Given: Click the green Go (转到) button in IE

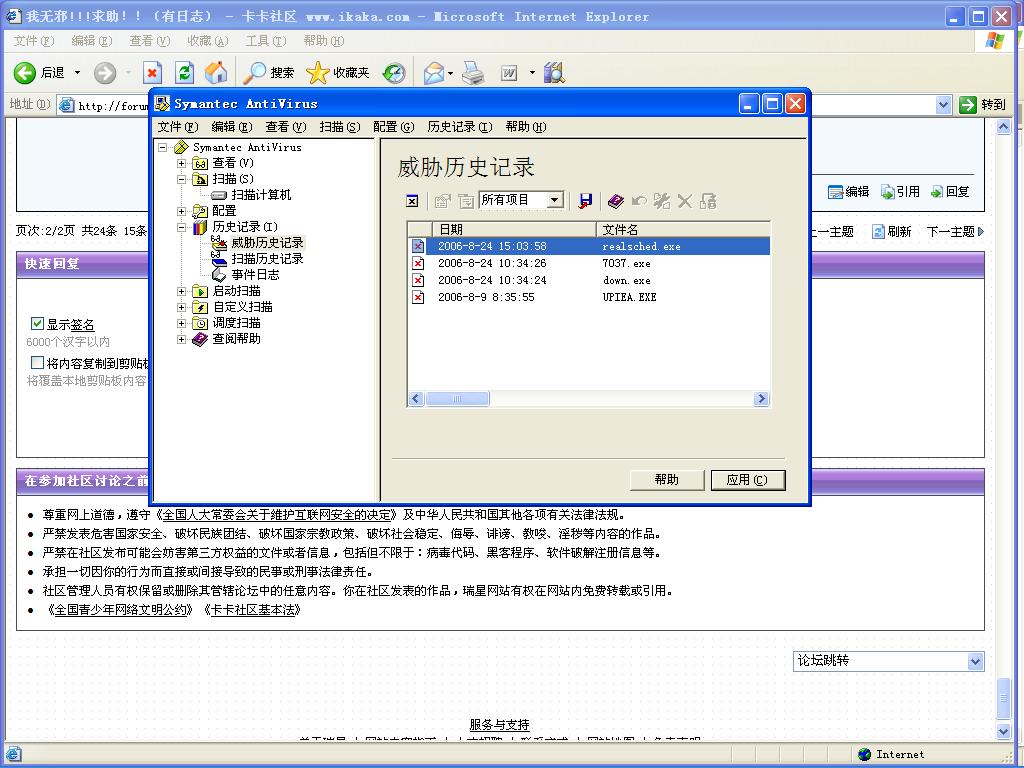Looking at the screenshot, I should click(983, 104).
